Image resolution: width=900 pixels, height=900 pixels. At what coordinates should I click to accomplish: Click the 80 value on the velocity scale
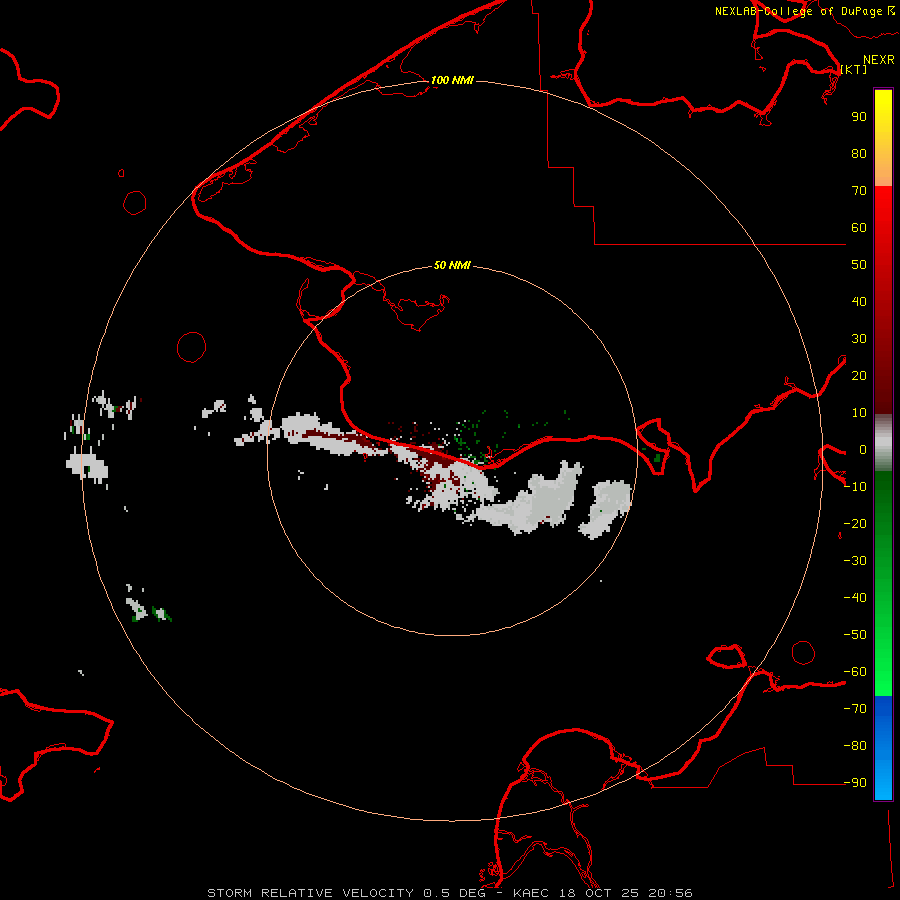coord(859,153)
